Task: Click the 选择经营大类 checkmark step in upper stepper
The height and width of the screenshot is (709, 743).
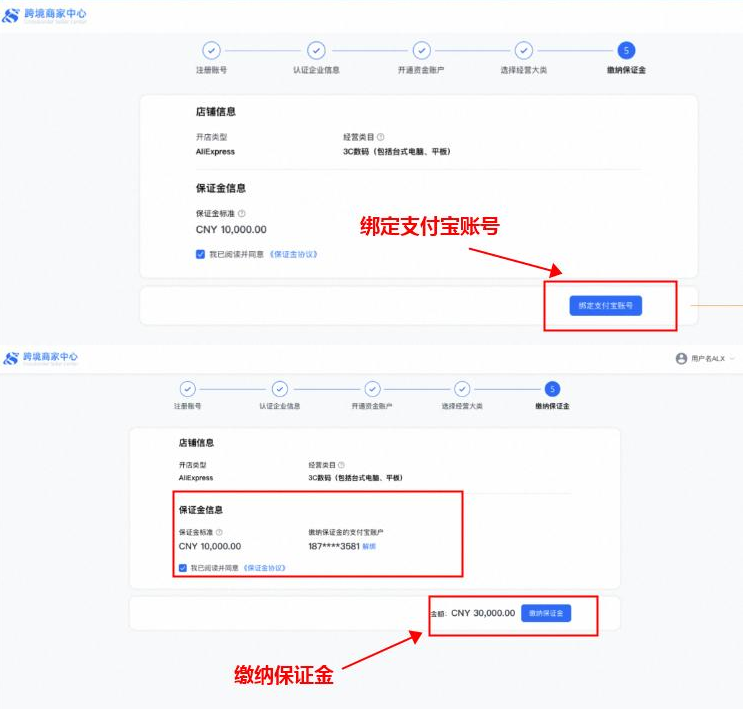Action: [524, 50]
